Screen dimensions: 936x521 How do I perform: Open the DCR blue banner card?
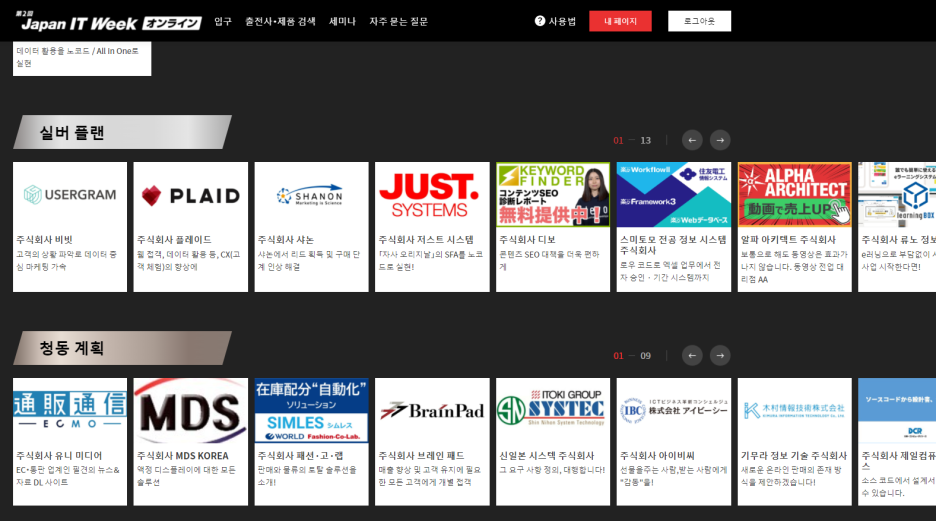897,411
